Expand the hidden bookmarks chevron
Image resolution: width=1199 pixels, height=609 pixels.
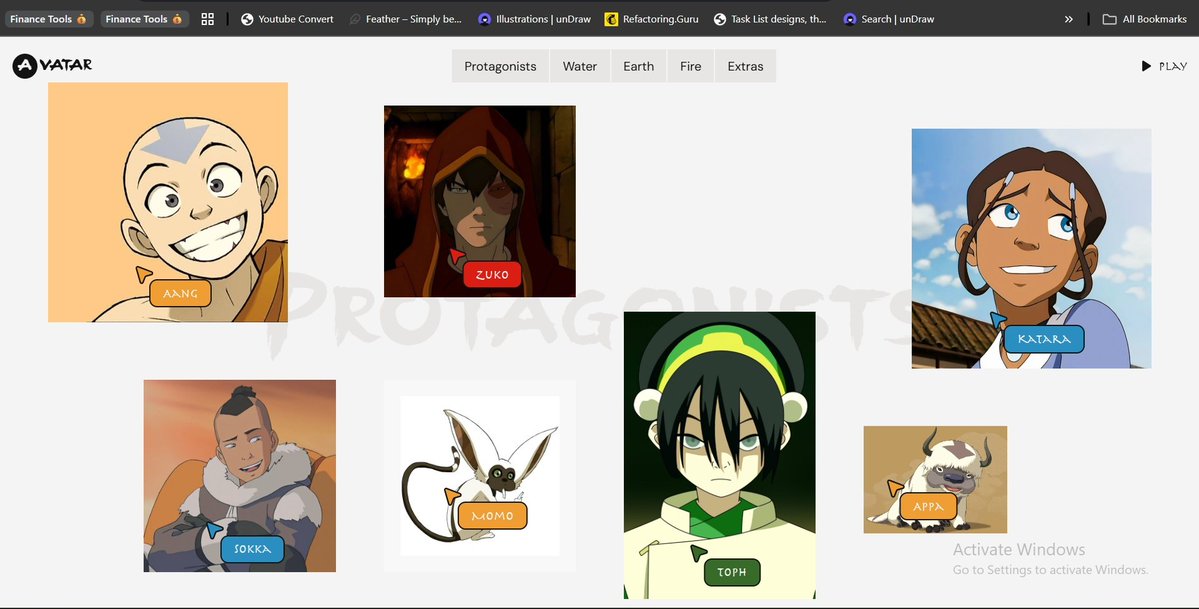(1068, 19)
